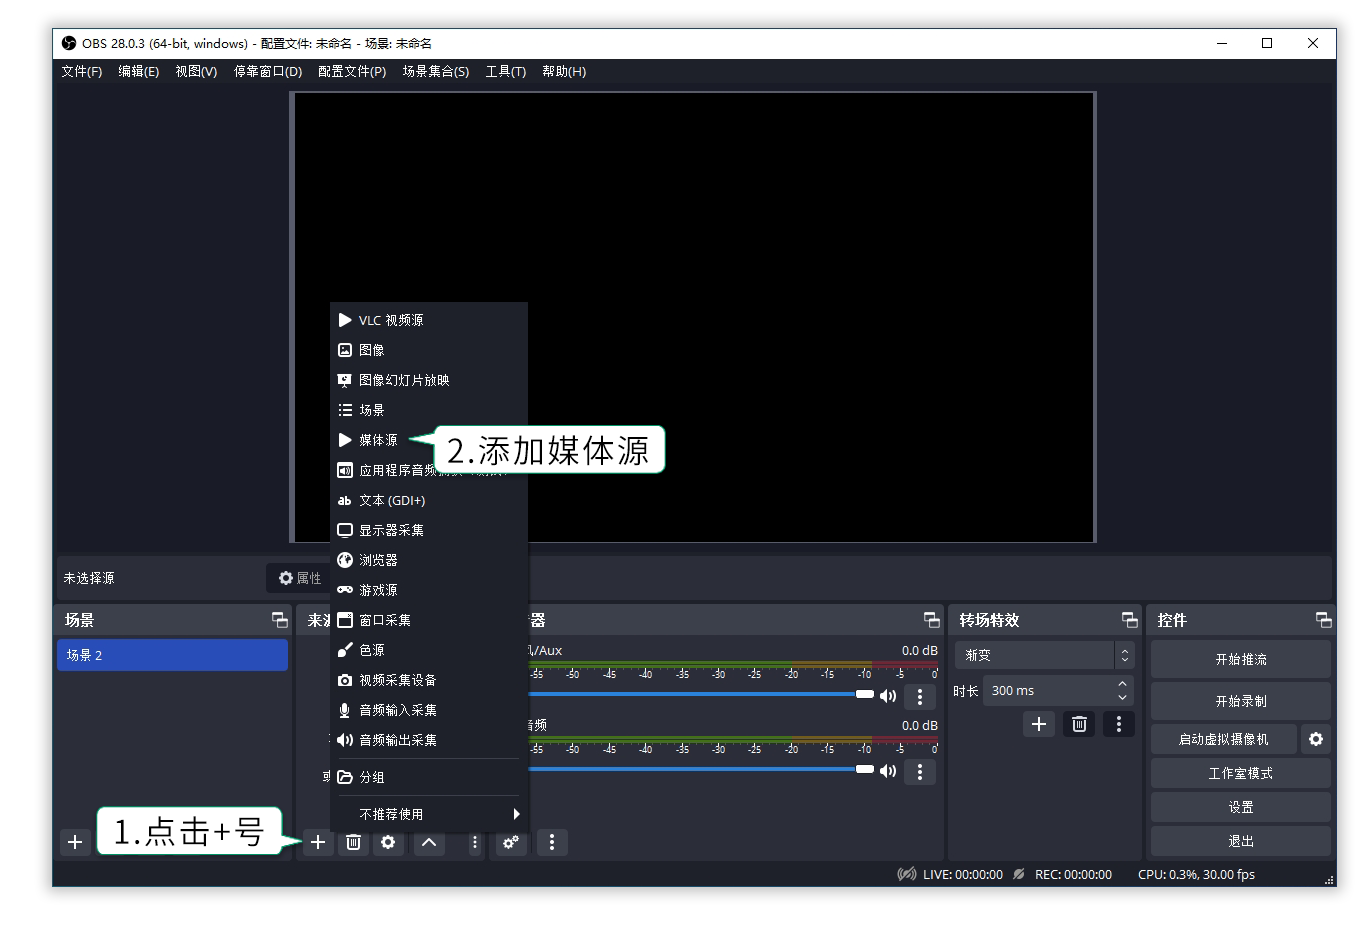The width and height of the screenshot is (1365, 927).
Task: Open the 工具(T) menu
Action: (x=506, y=72)
